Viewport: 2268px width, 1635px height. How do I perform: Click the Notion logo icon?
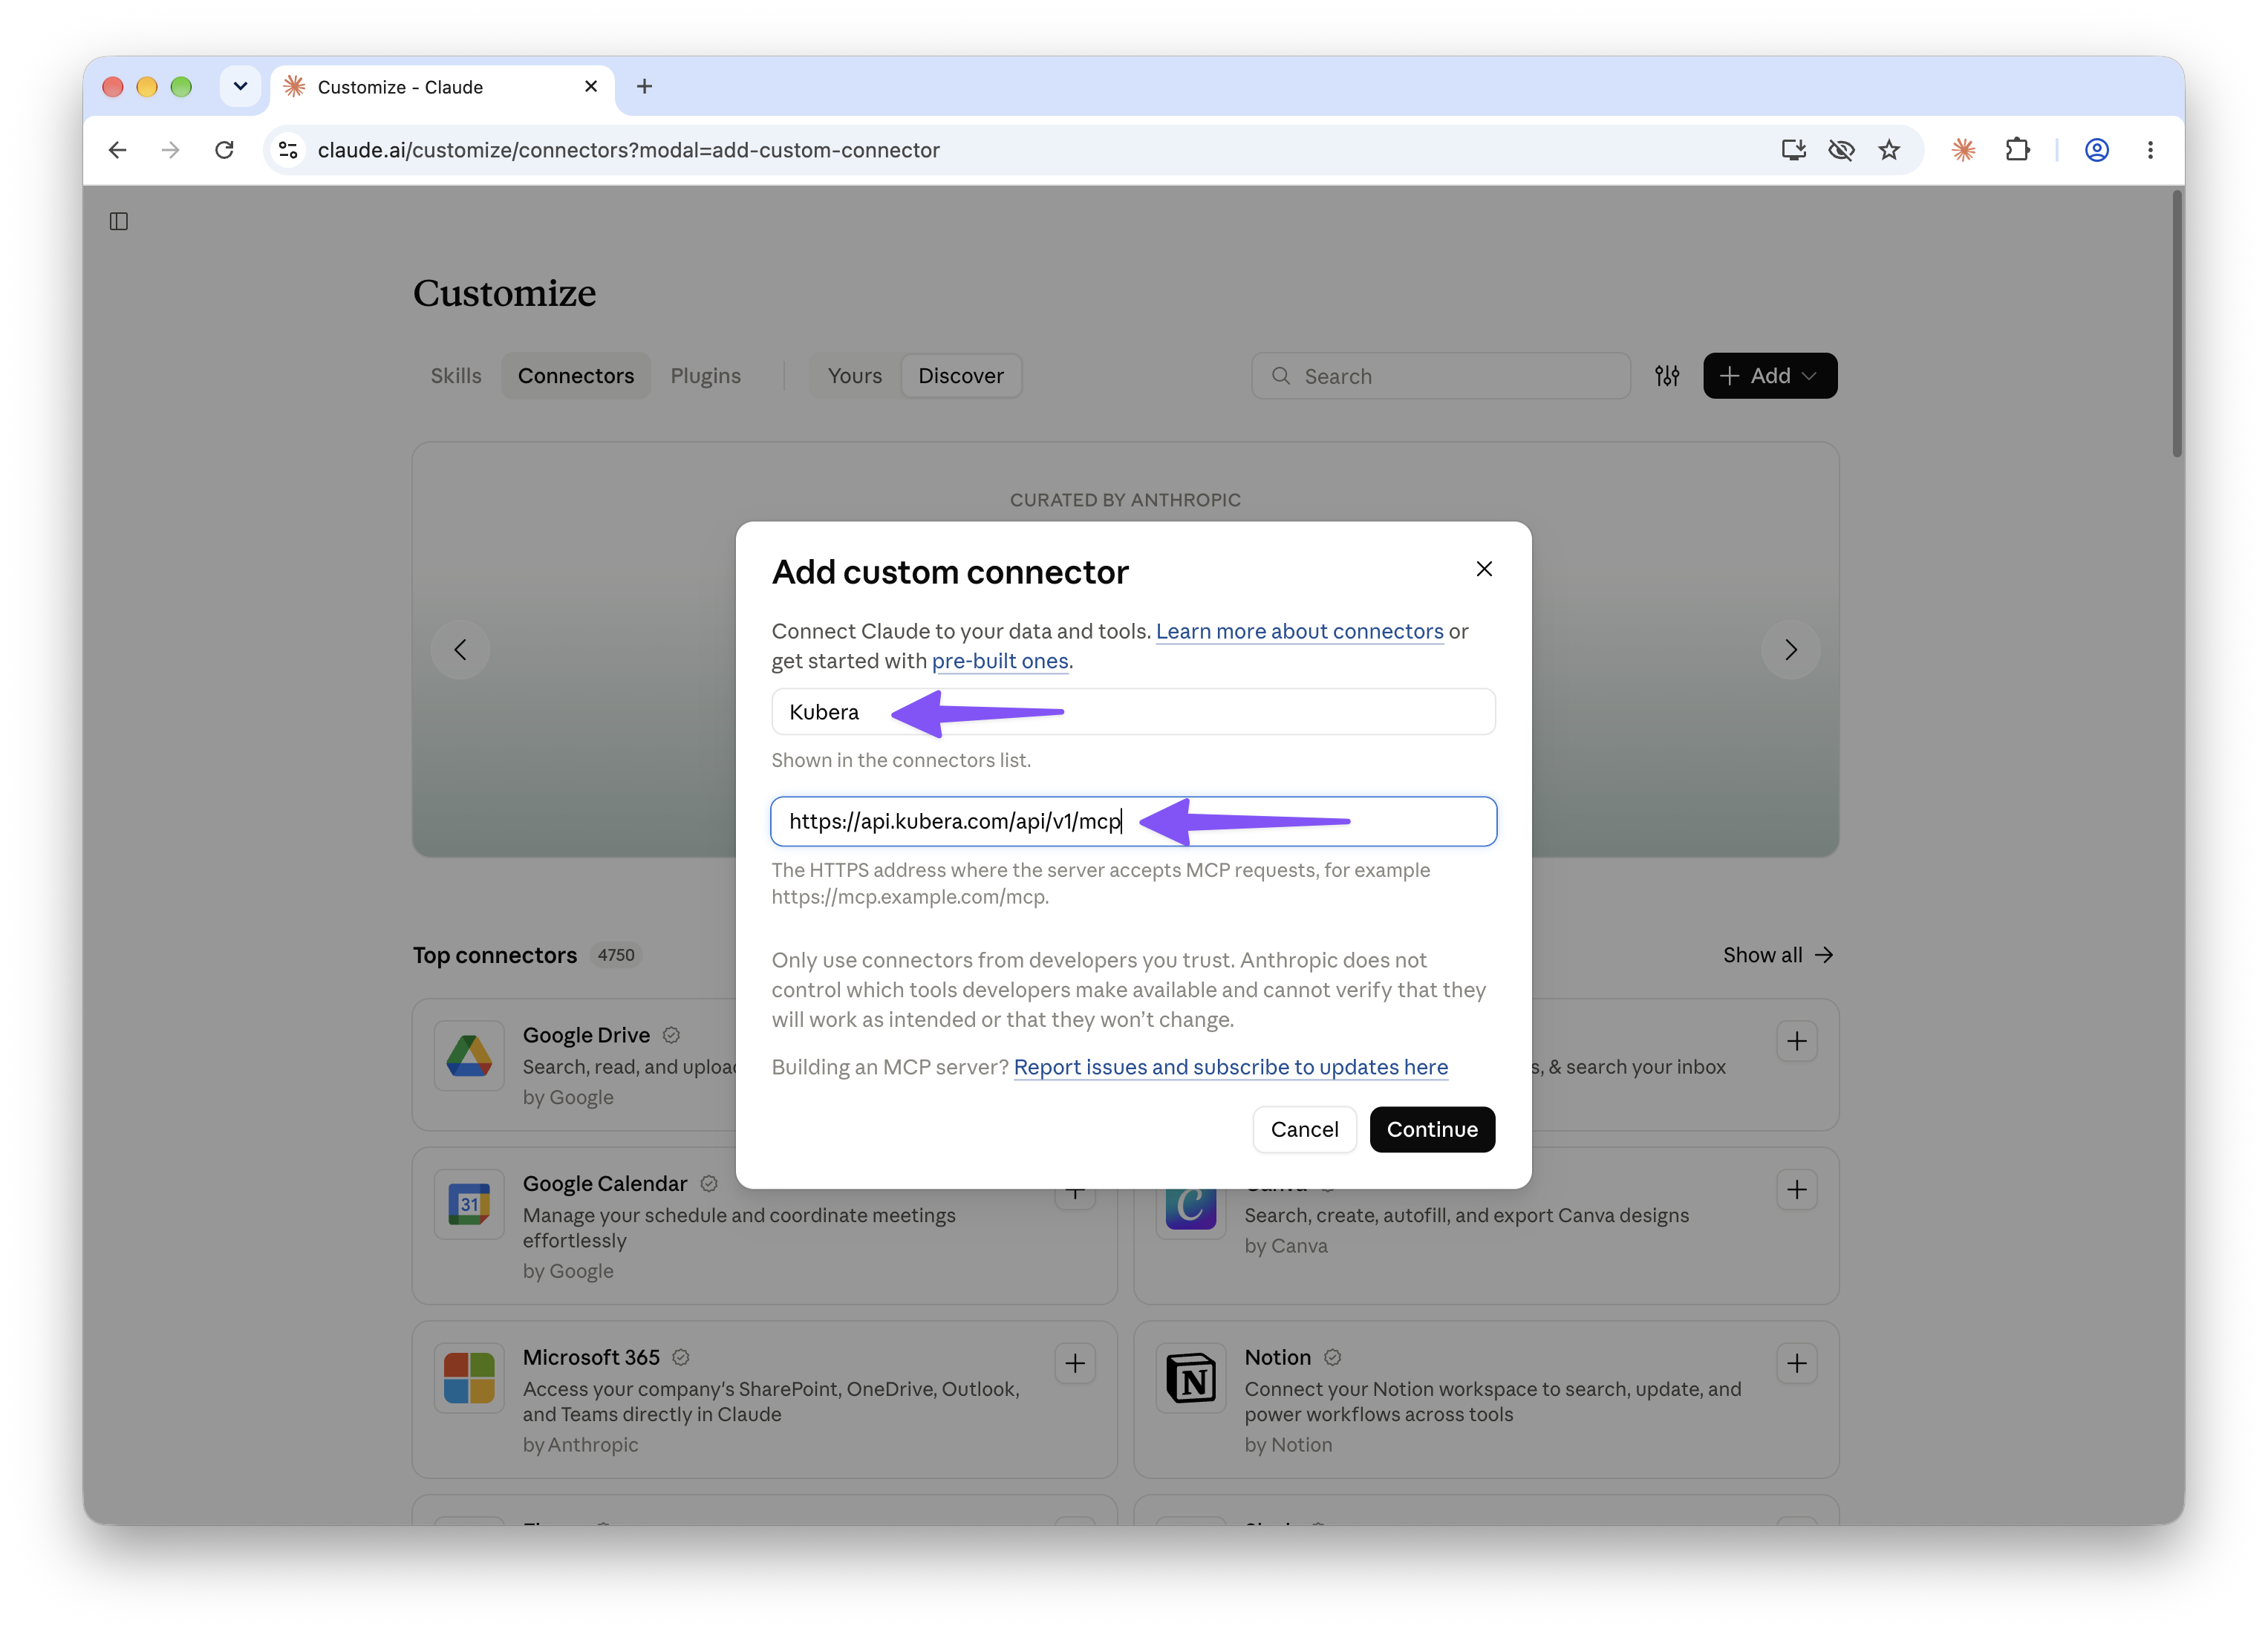(x=1191, y=1378)
